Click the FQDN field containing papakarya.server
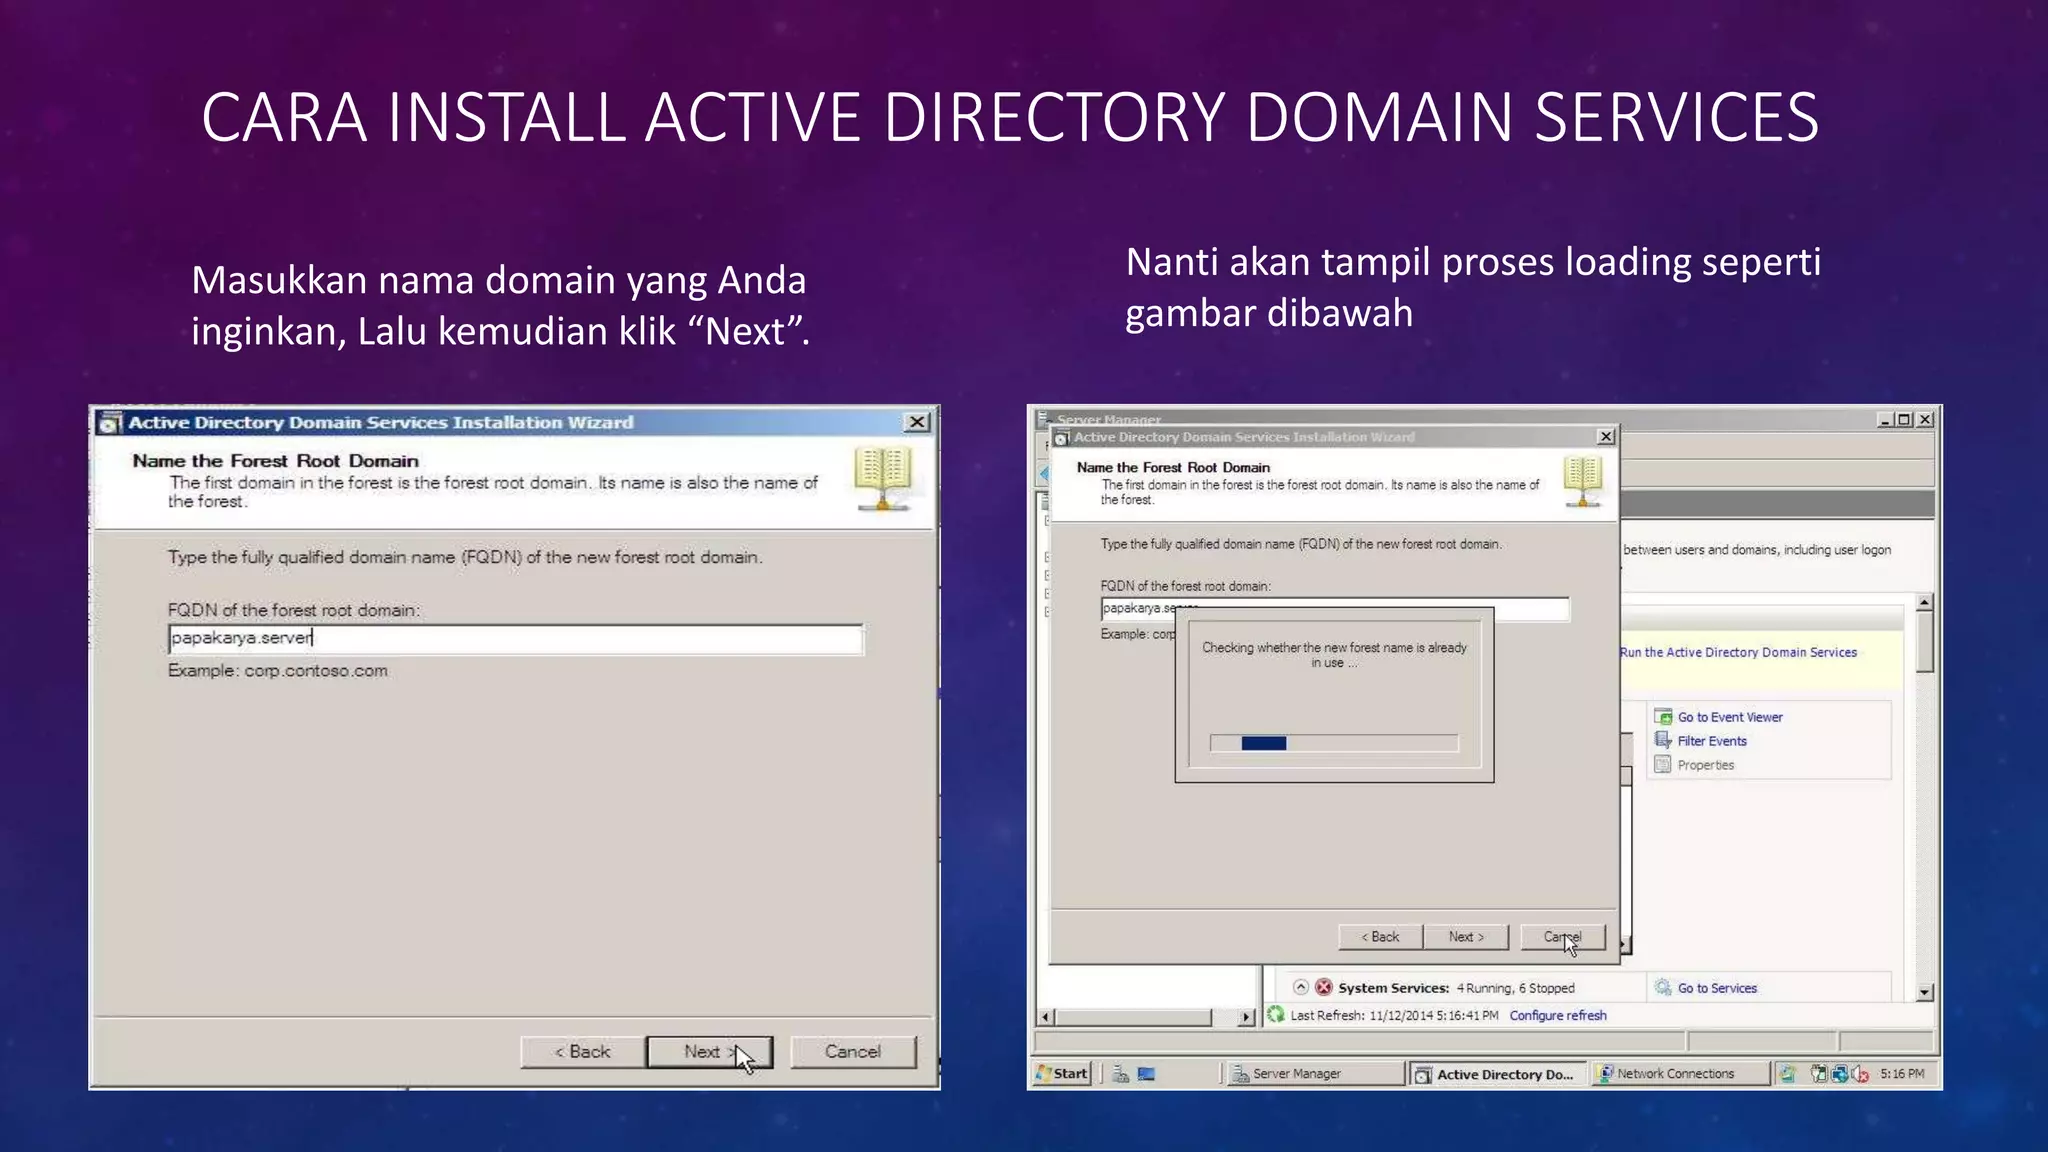The image size is (2048, 1152). (515, 639)
